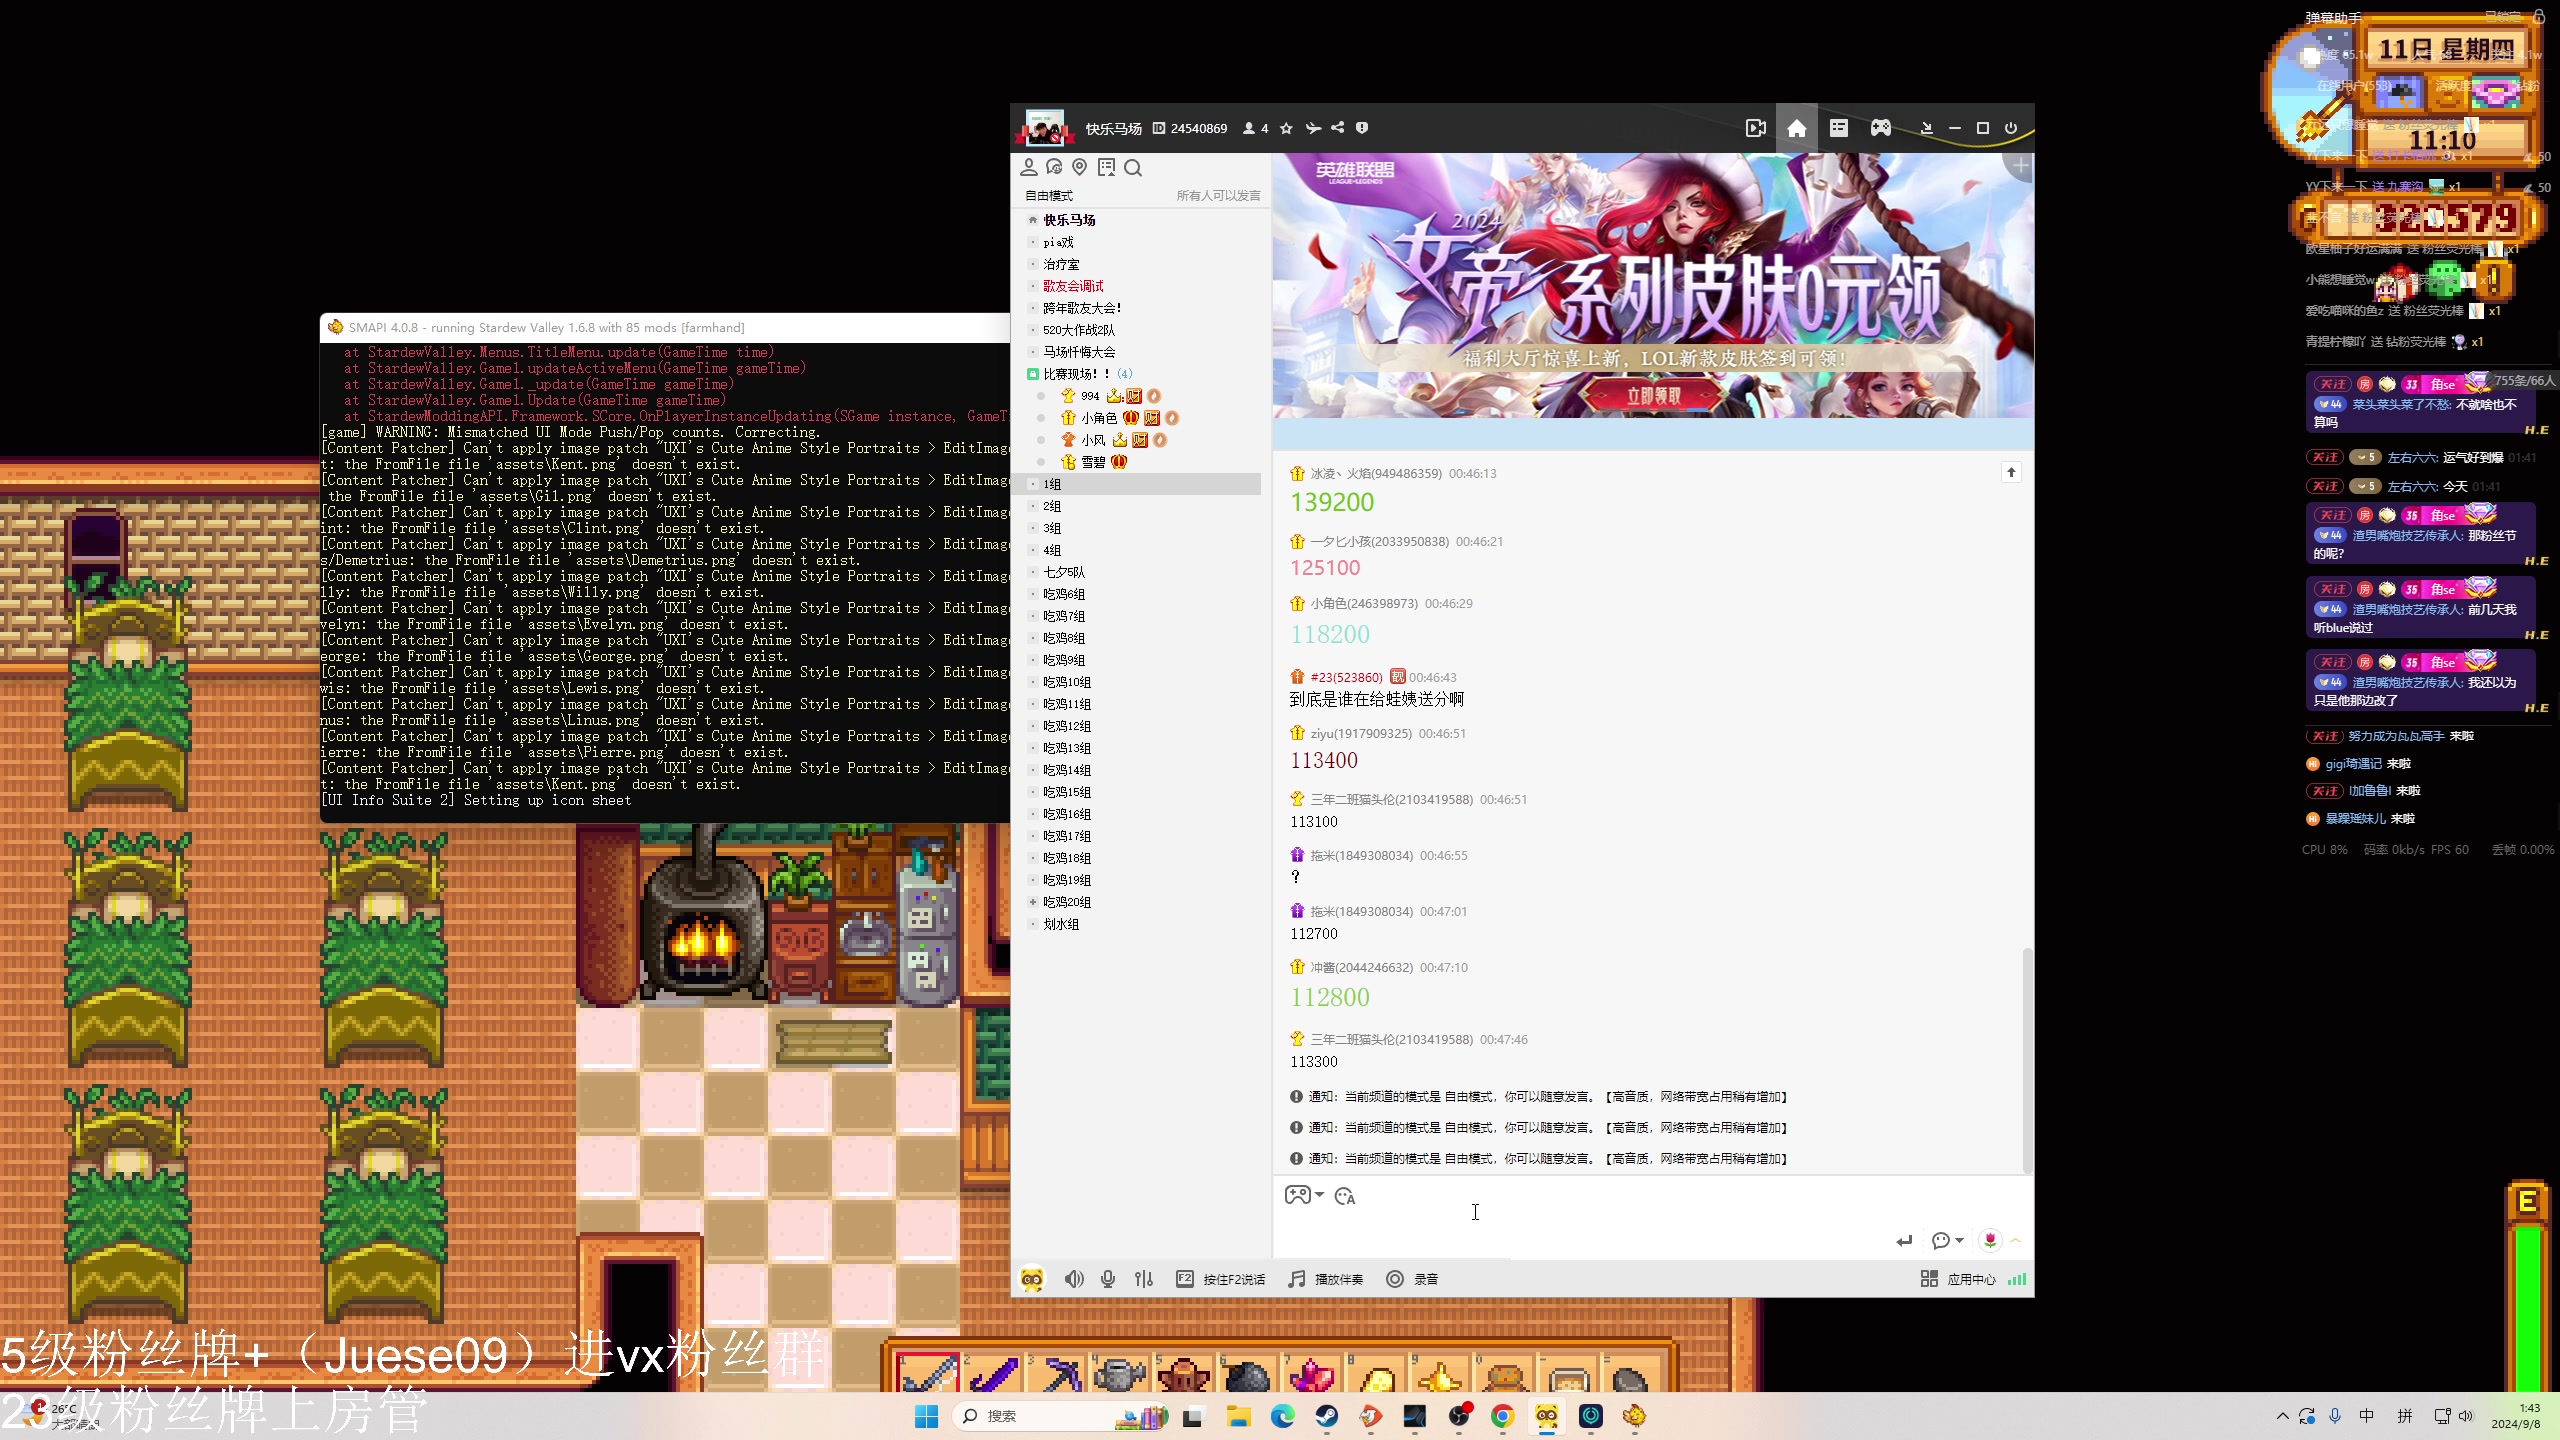Viewport: 2560px width, 1440px height.
Task: Open App Center grid icon
Action: tap(1929, 1279)
